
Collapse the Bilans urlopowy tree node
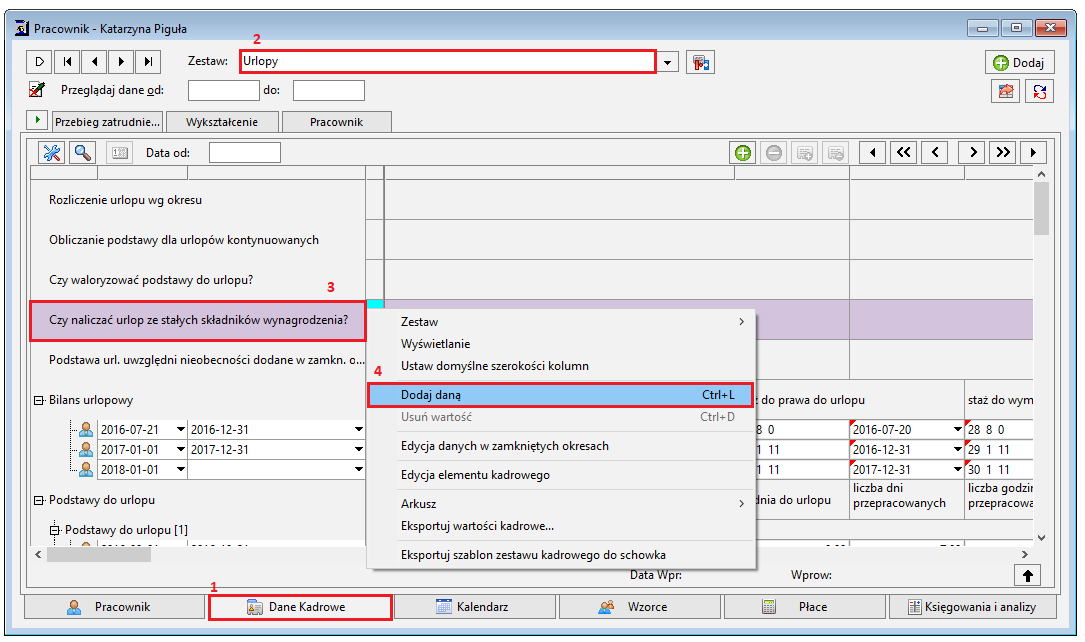(39, 401)
